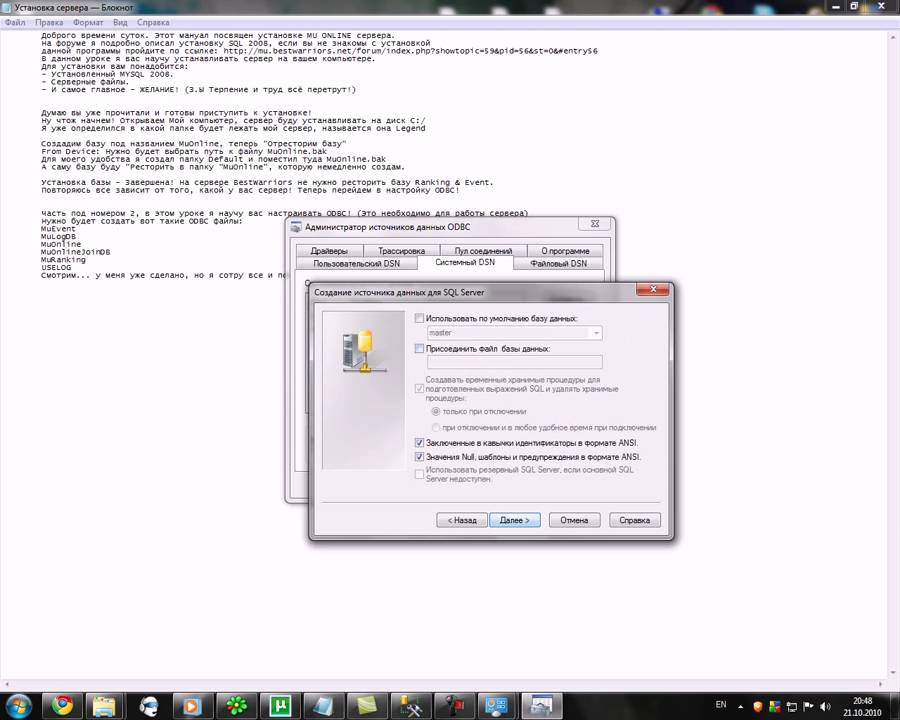
Task: Open the Формат menu in Notepad
Action: 88,22
